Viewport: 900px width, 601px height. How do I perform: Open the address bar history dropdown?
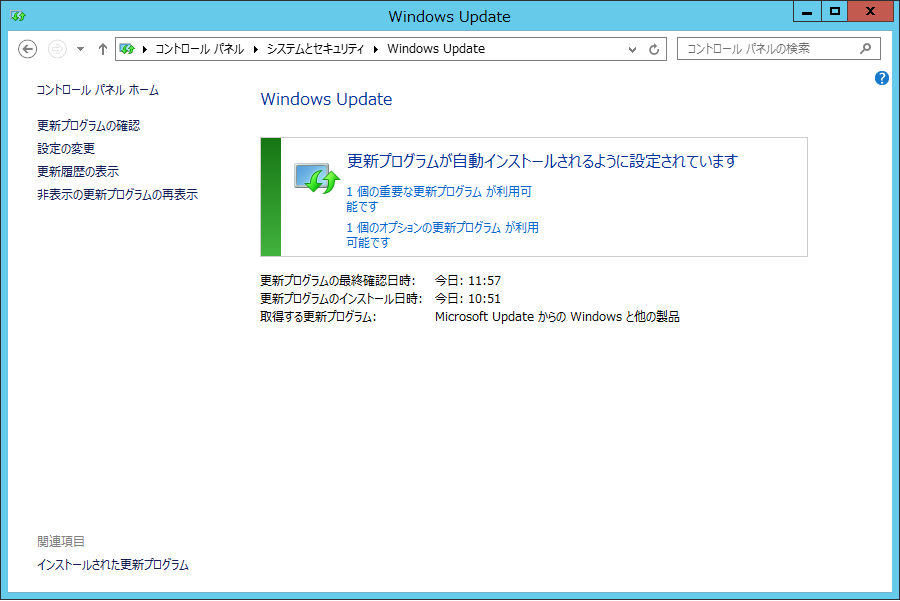(x=633, y=49)
